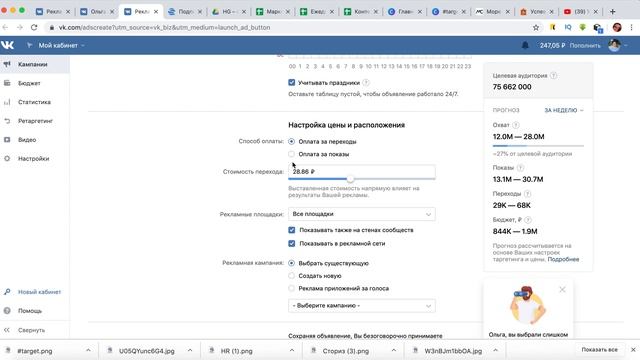Image resolution: width=640 pixels, height=360 pixels.
Task: Open Рекламные площадки dropdown
Action: coord(362,214)
